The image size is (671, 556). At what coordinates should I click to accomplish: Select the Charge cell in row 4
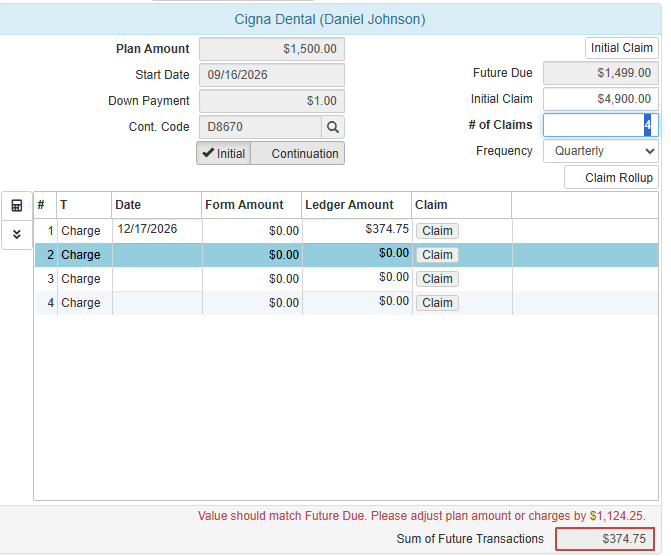[x=84, y=303]
